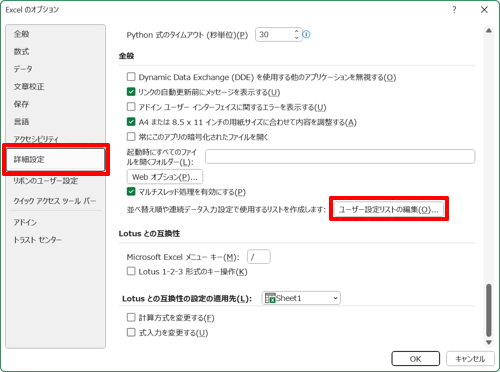The height and width of the screenshot is (372, 500).
Task: Click the vertical scrollbar thumb
Action: click(x=489, y=310)
